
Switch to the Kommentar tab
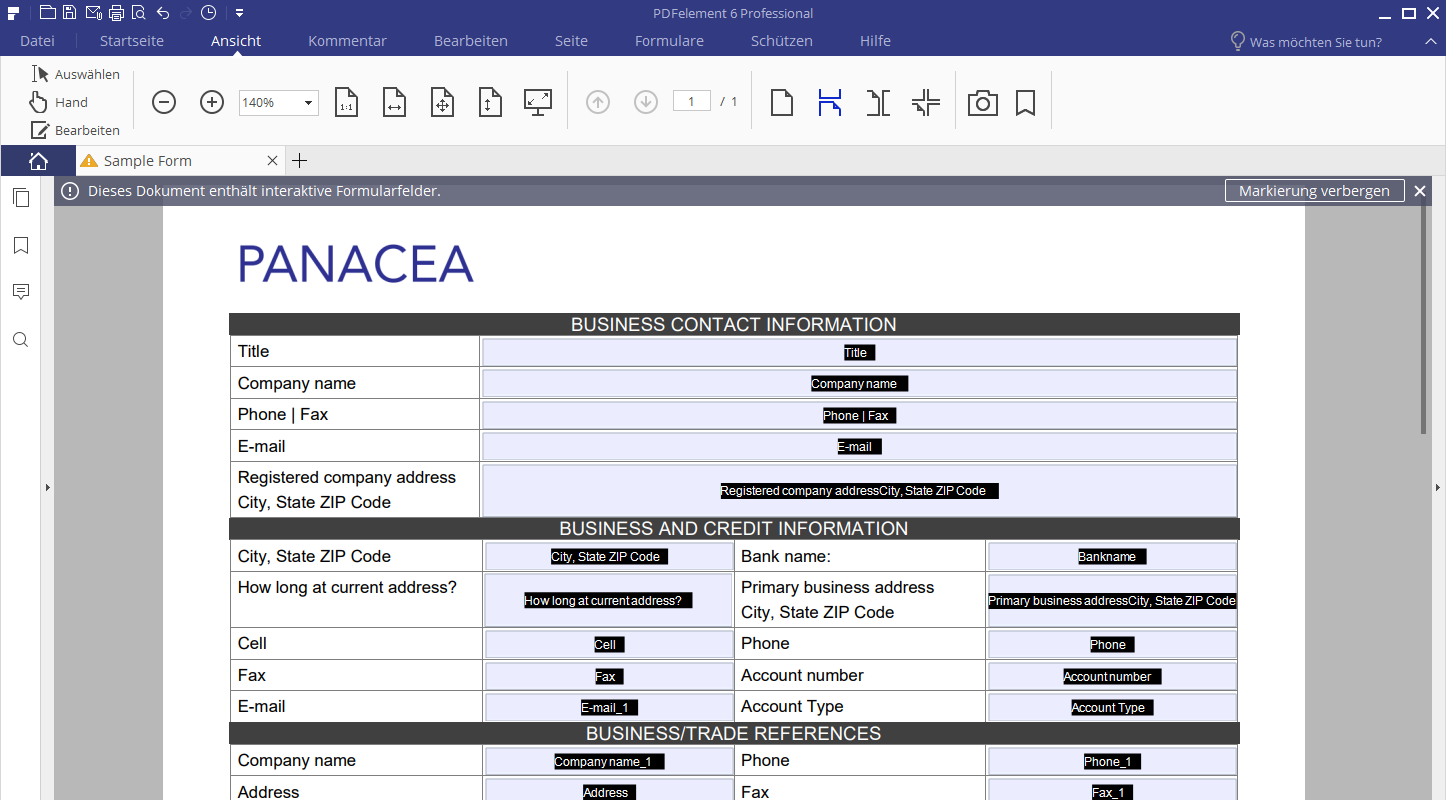pyautogui.click(x=347, y=41)
